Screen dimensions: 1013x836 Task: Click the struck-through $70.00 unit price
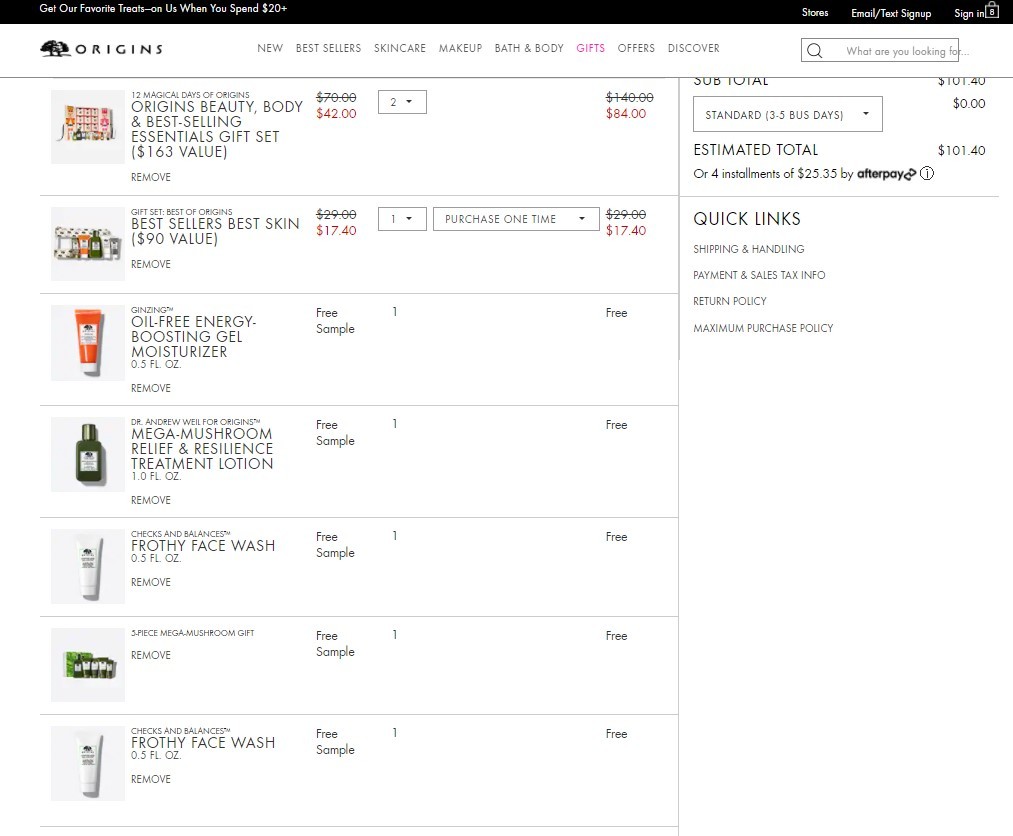(x=336, y=98)
